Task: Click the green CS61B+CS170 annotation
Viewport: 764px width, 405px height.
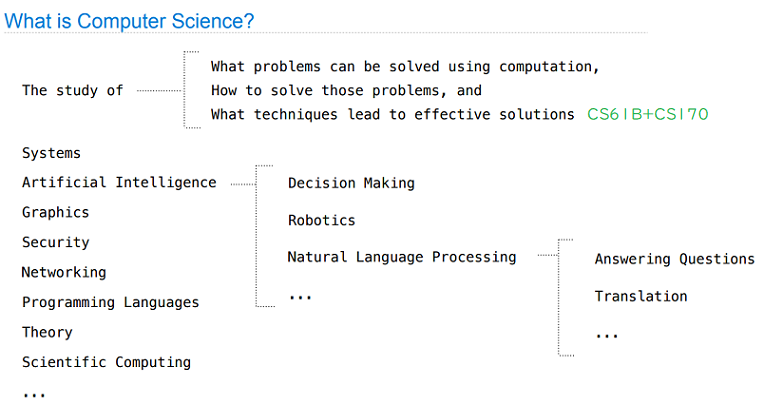Action: tap(648, 114)
